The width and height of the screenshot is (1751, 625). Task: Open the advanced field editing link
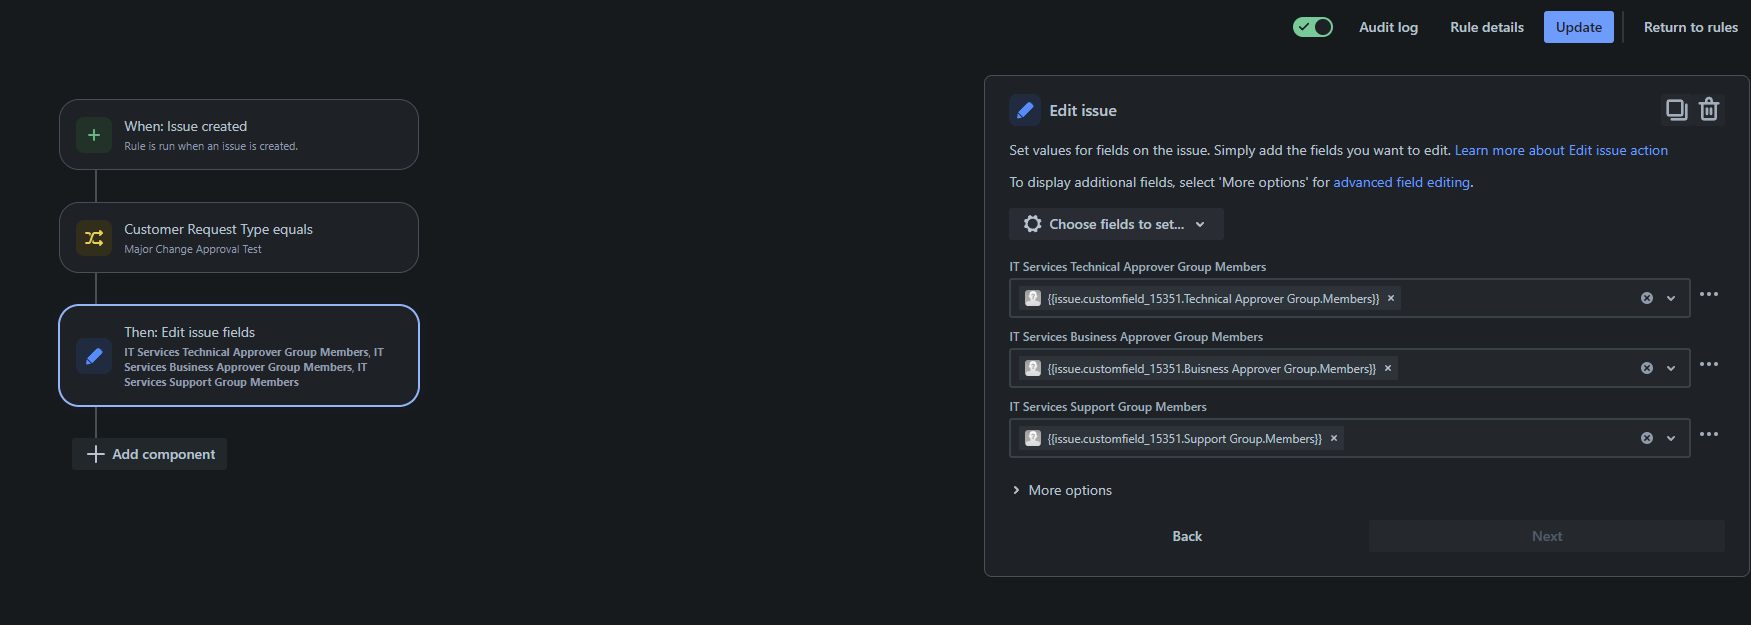coord(1401,182)
